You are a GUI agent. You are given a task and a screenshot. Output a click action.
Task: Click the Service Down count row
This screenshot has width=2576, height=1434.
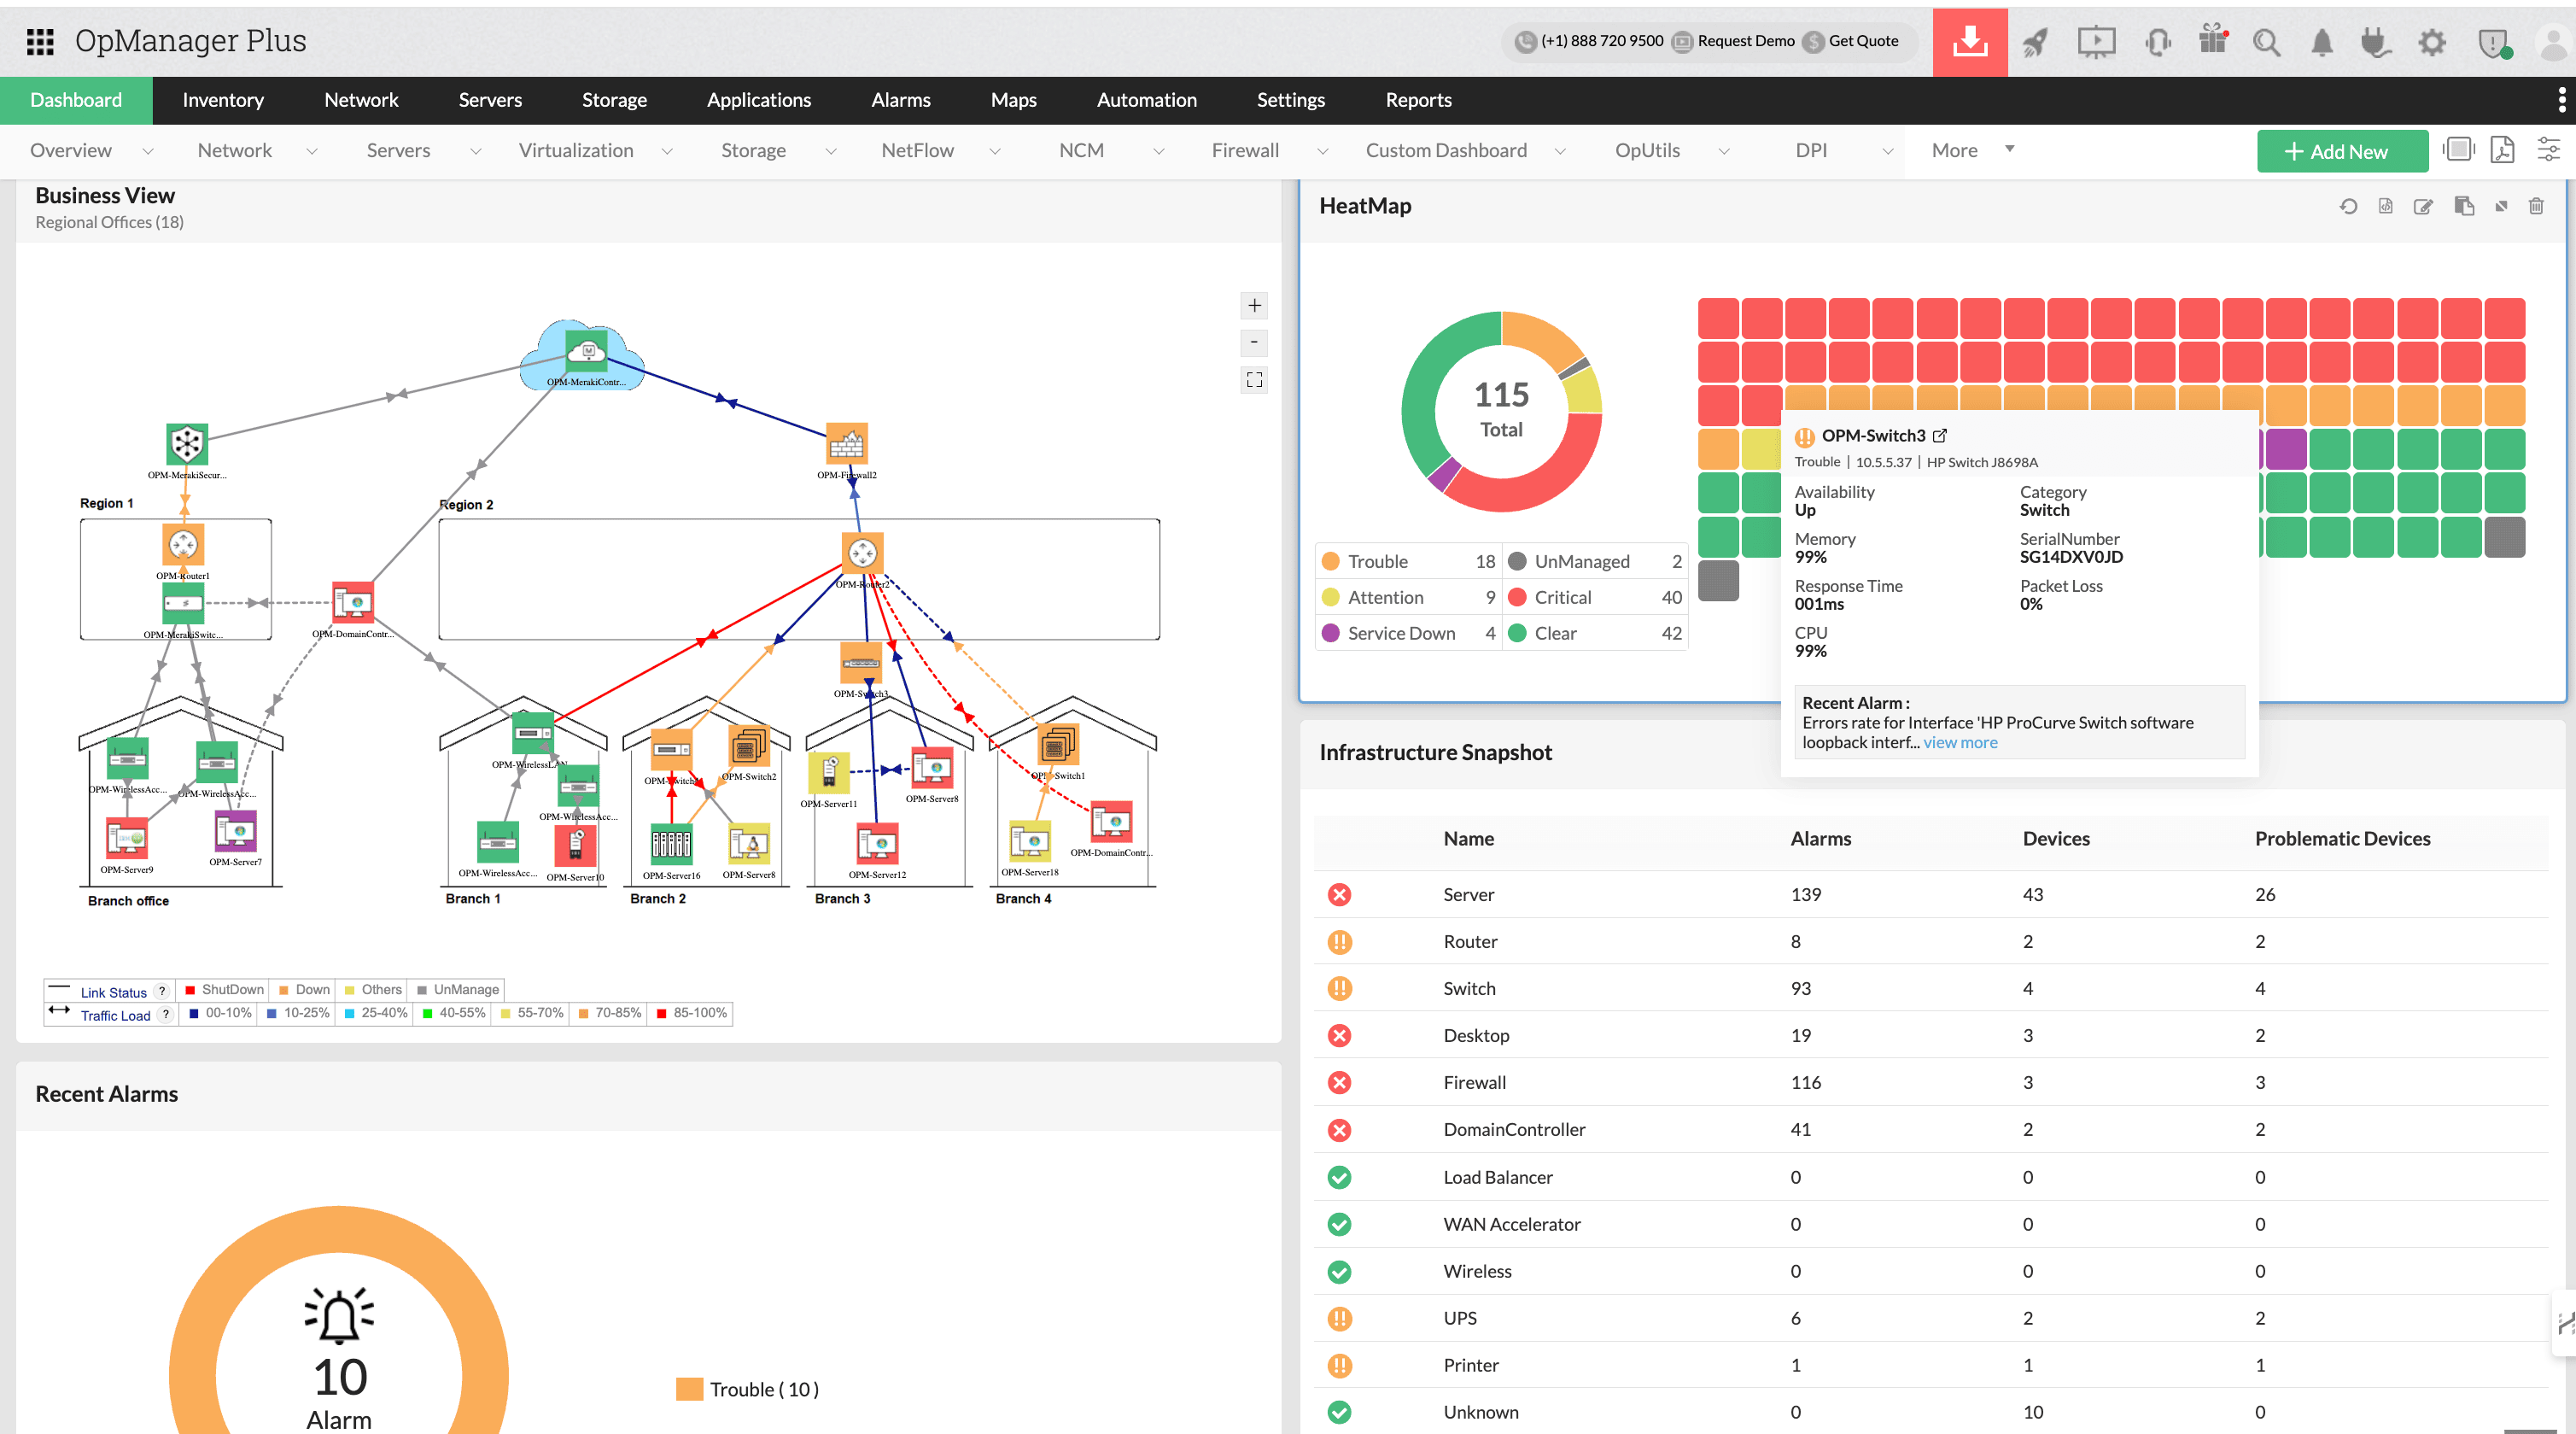pyautogui.click(x=1409, y=633)
